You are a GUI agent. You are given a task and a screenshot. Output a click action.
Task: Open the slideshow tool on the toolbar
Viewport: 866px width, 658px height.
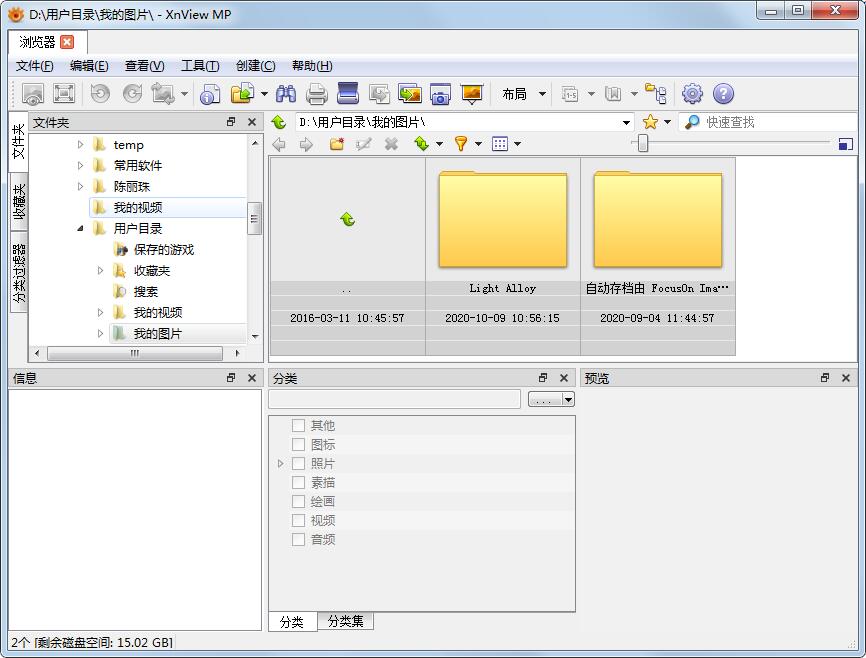pyautogui.click(x=470, y=93)
